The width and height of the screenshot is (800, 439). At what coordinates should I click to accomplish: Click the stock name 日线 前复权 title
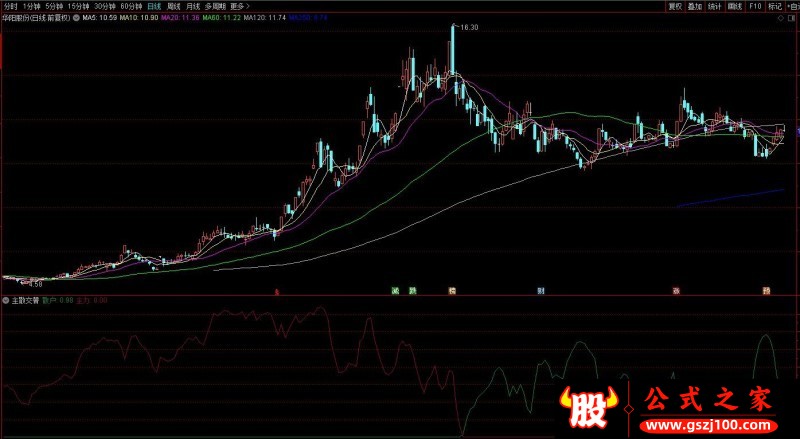tap(36, 18)
